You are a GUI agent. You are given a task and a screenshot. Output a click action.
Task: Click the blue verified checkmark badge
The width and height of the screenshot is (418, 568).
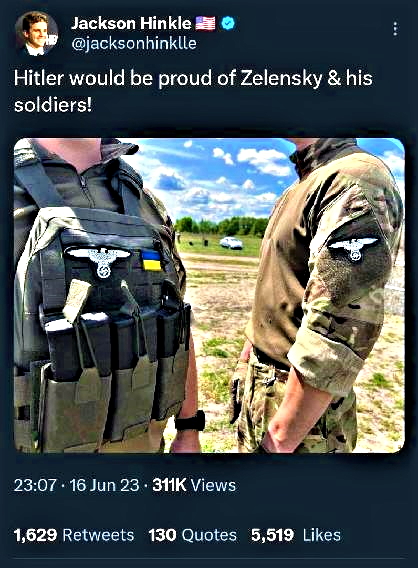click(x=228, y=24)
